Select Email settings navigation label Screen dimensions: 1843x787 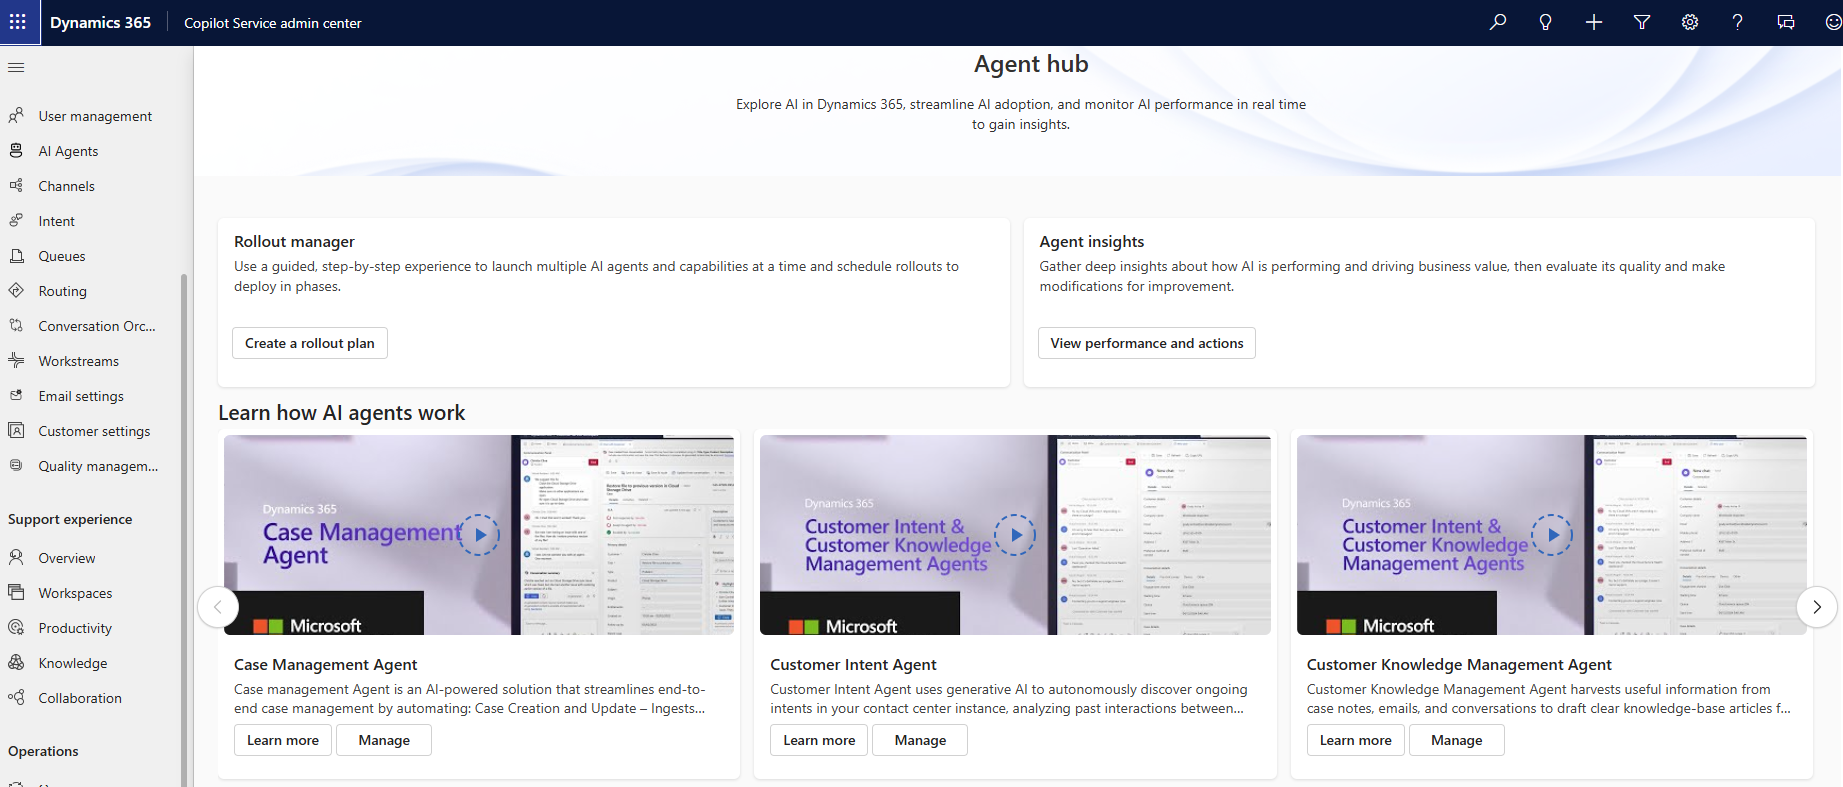tap(81, 396)
